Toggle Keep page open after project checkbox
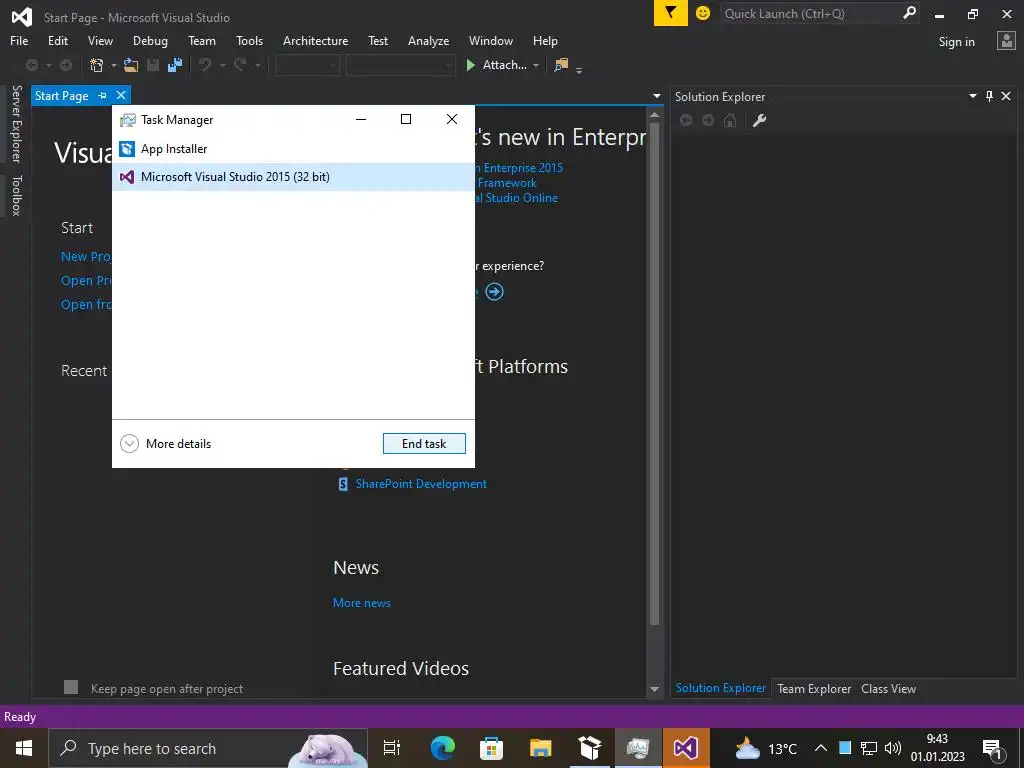Image resolution: width=1024 pixels, height=768 pixels. pyautogui.click(x=71, y=687)
